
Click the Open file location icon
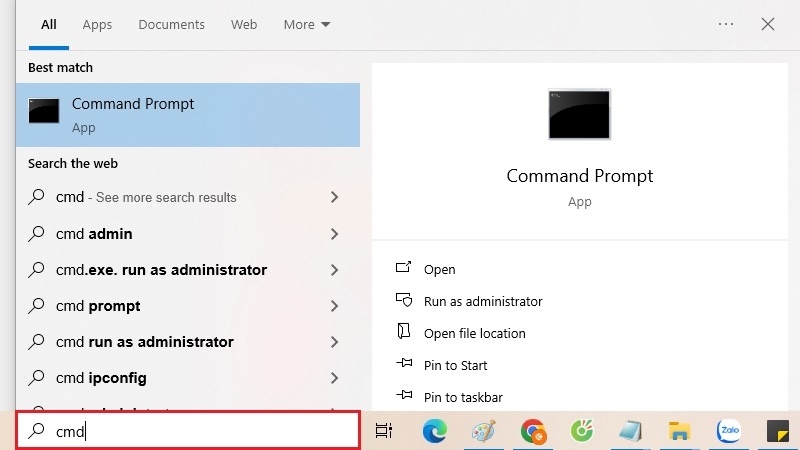coord(404,332)
